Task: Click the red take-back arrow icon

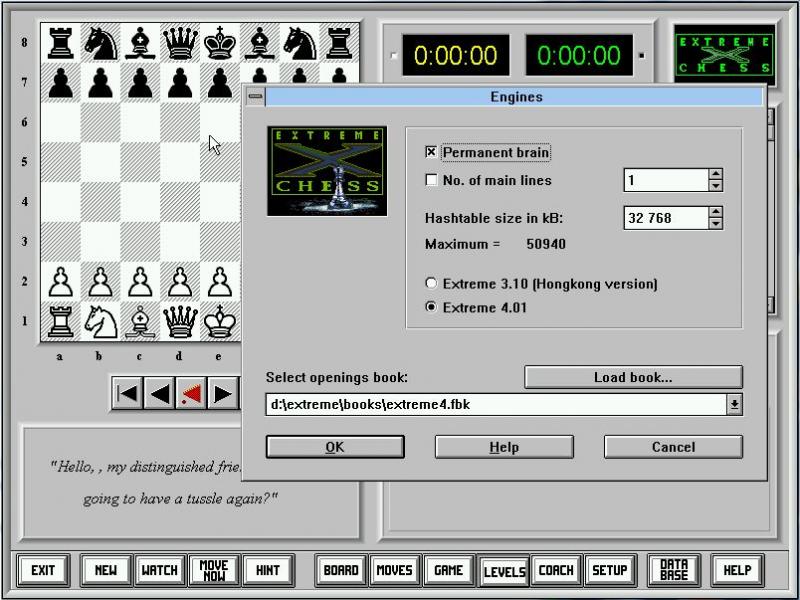Action: (191, 394)
